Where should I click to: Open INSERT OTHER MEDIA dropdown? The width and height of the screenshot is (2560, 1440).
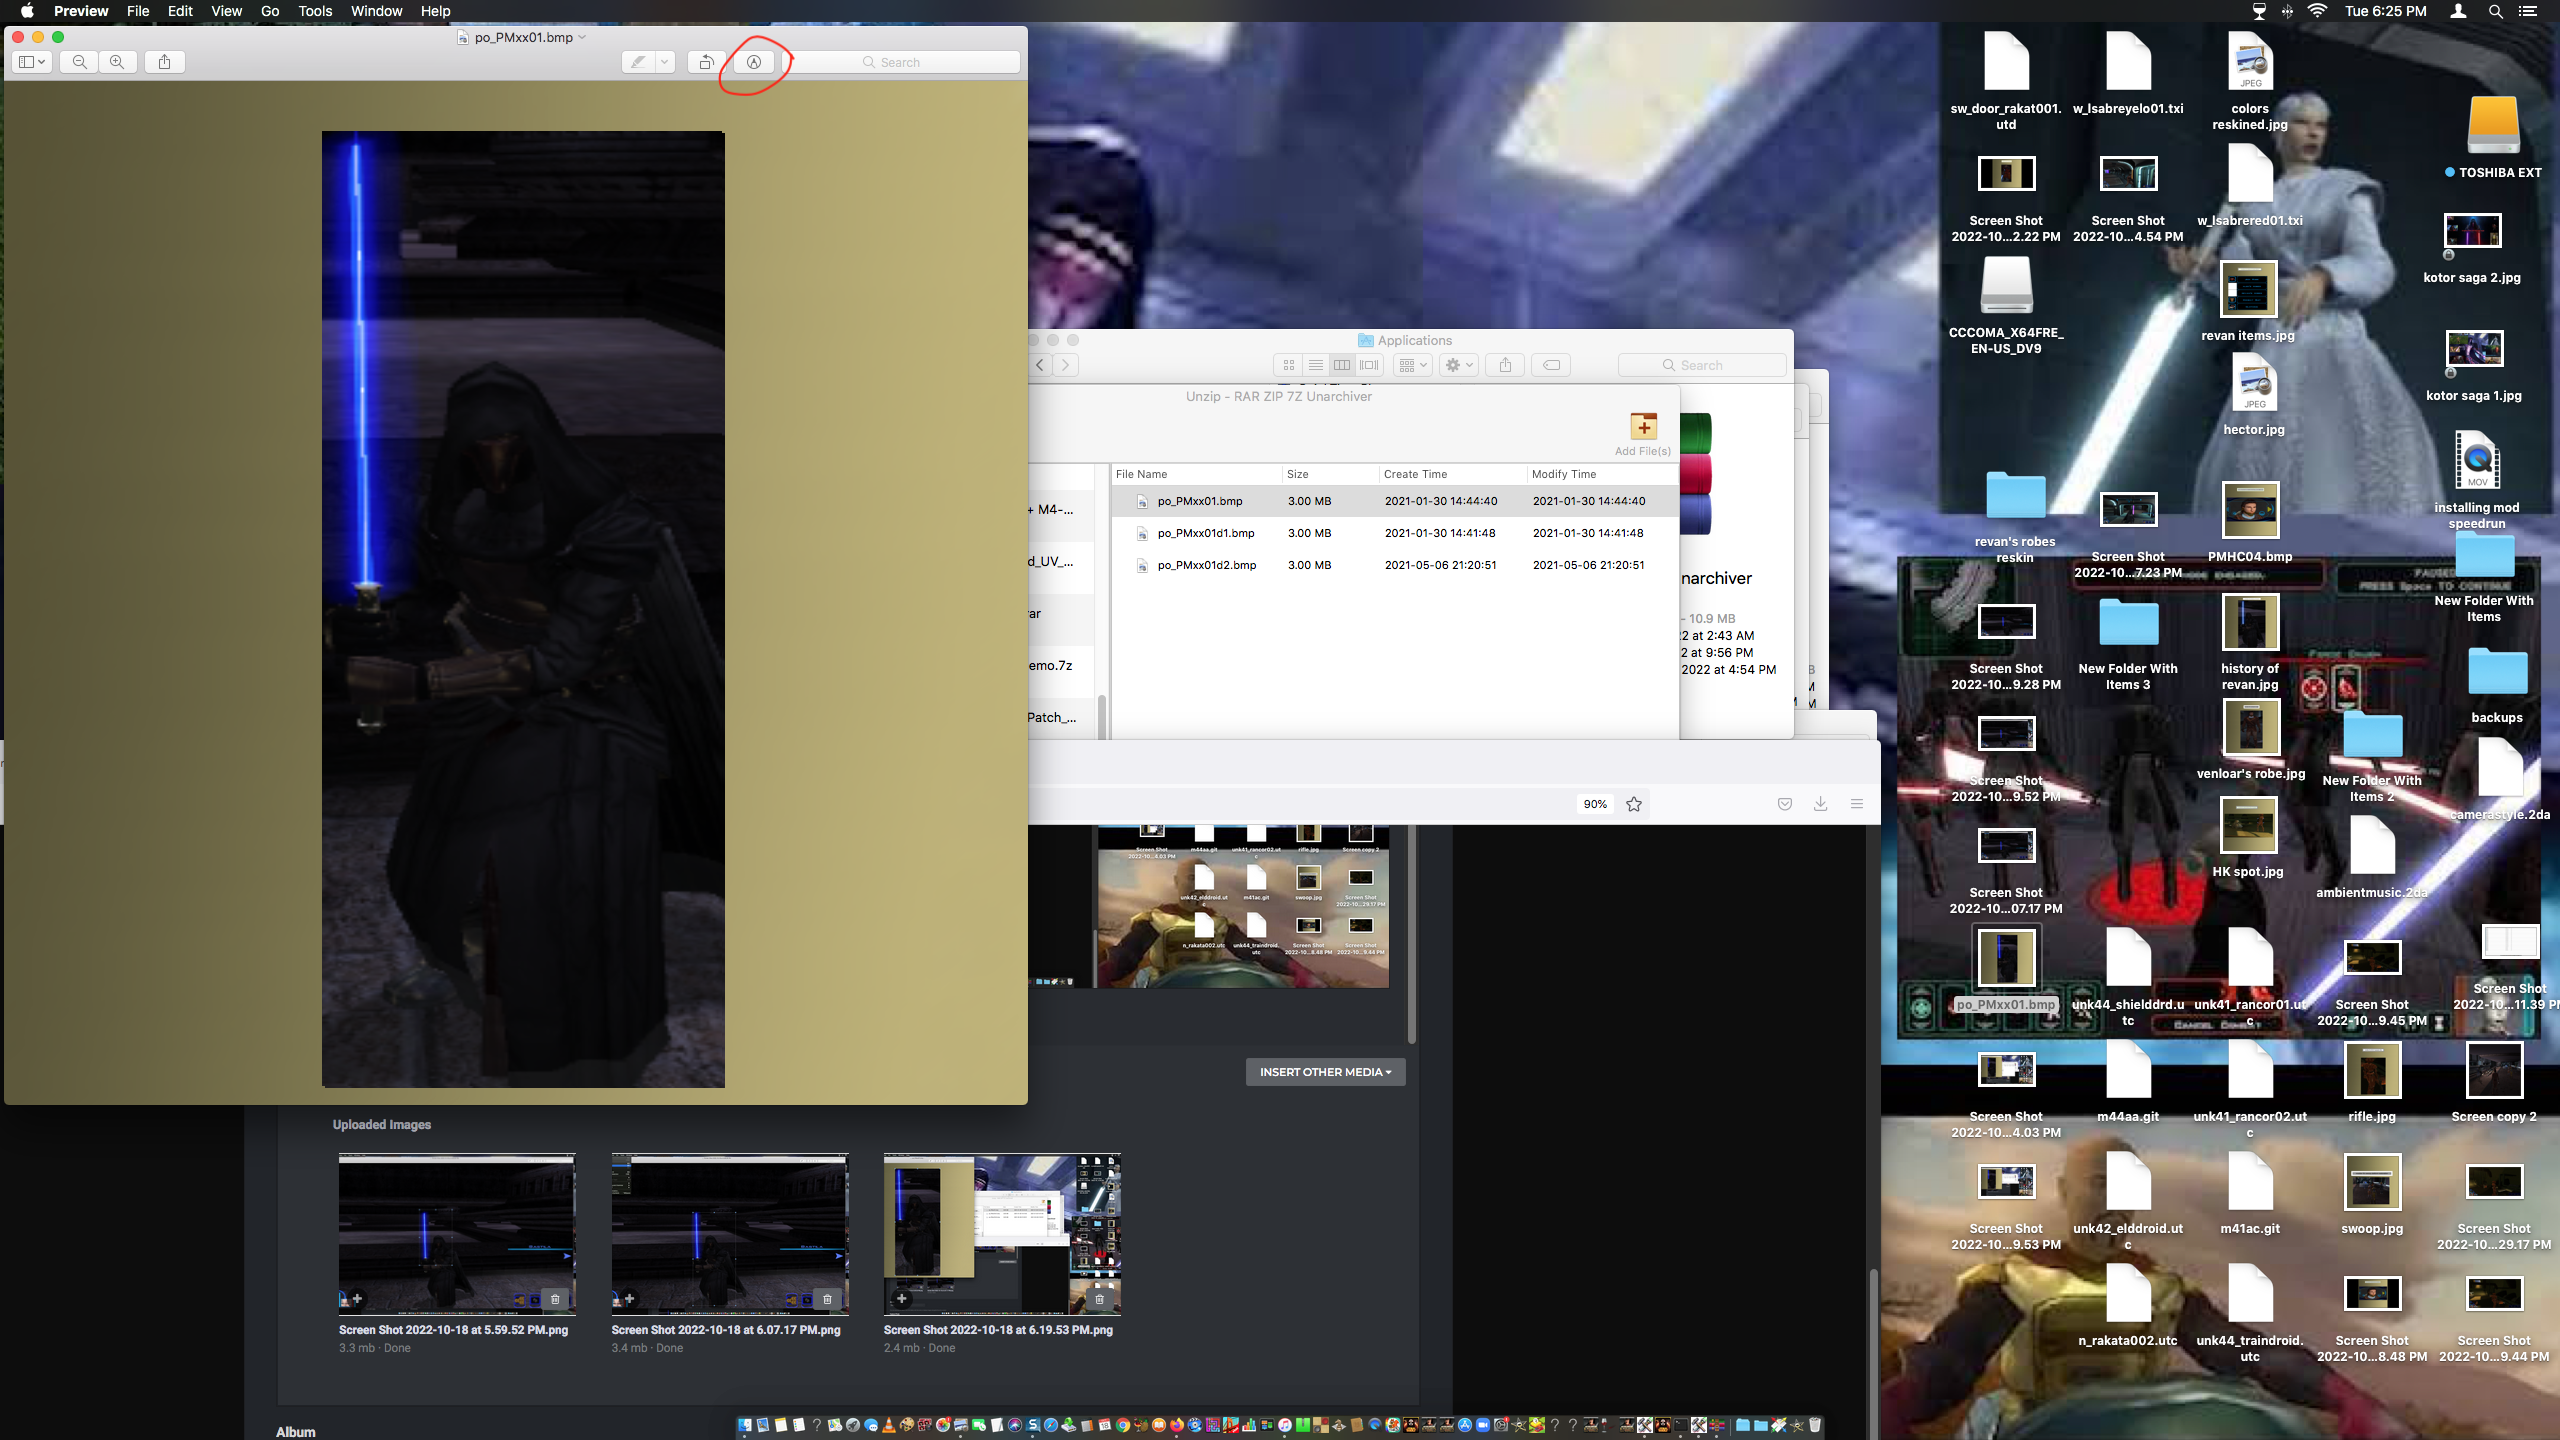[1325, 1072]
